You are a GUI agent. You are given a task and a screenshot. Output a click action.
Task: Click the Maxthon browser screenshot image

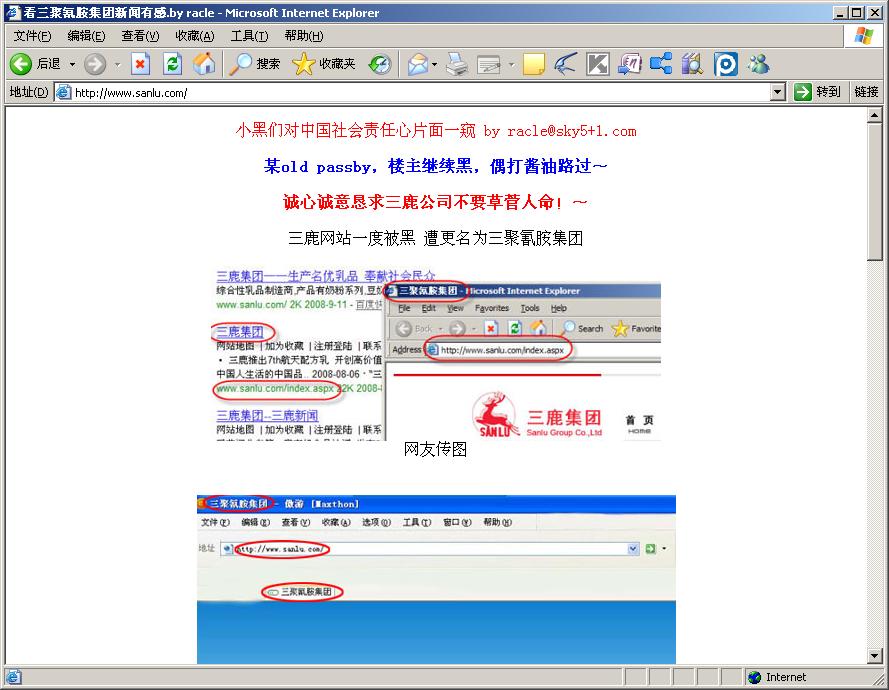pos(436,579)
